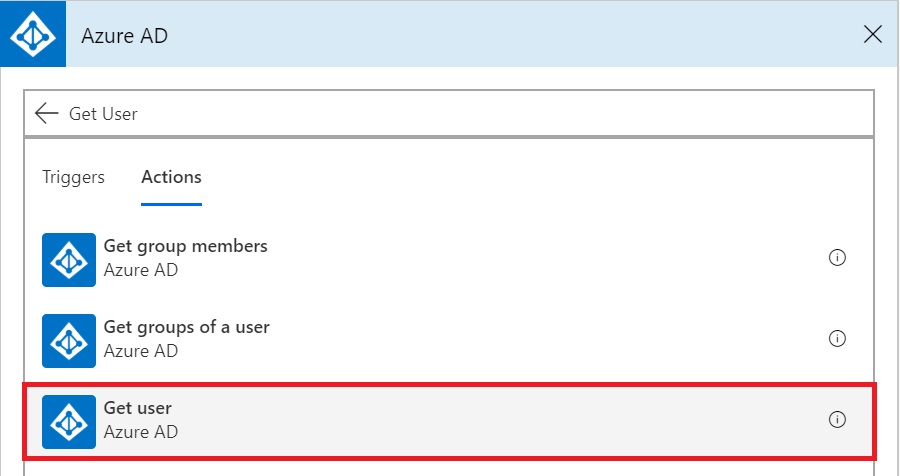The image size is (900, 476).
Task: View info icon for Get user
Action: pos(837,419)
